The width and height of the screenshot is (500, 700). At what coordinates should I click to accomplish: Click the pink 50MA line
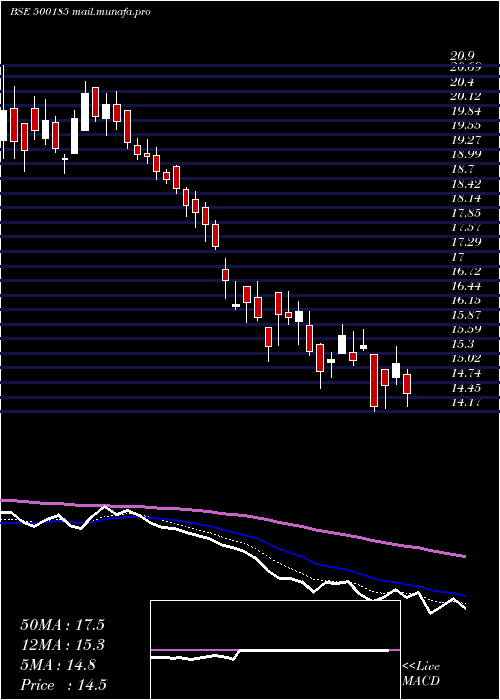[232, 515]
